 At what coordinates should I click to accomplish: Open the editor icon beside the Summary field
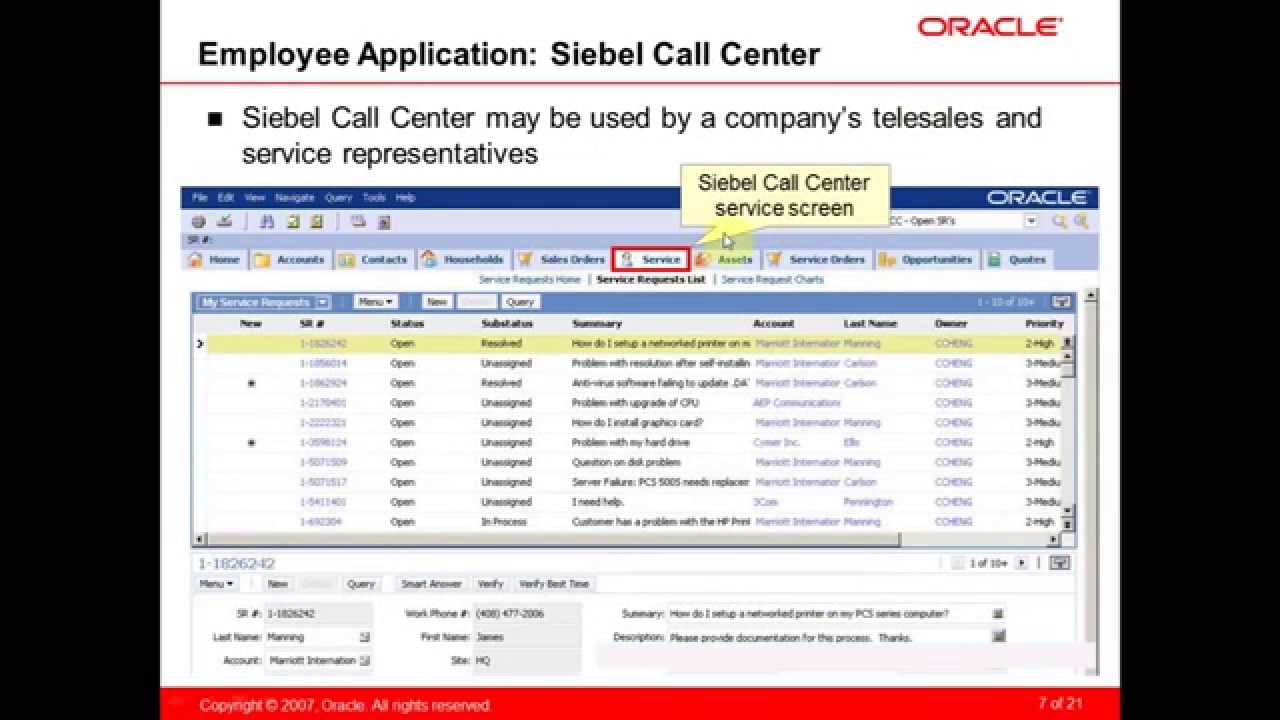pyautogui.click(x=997, y=614)
